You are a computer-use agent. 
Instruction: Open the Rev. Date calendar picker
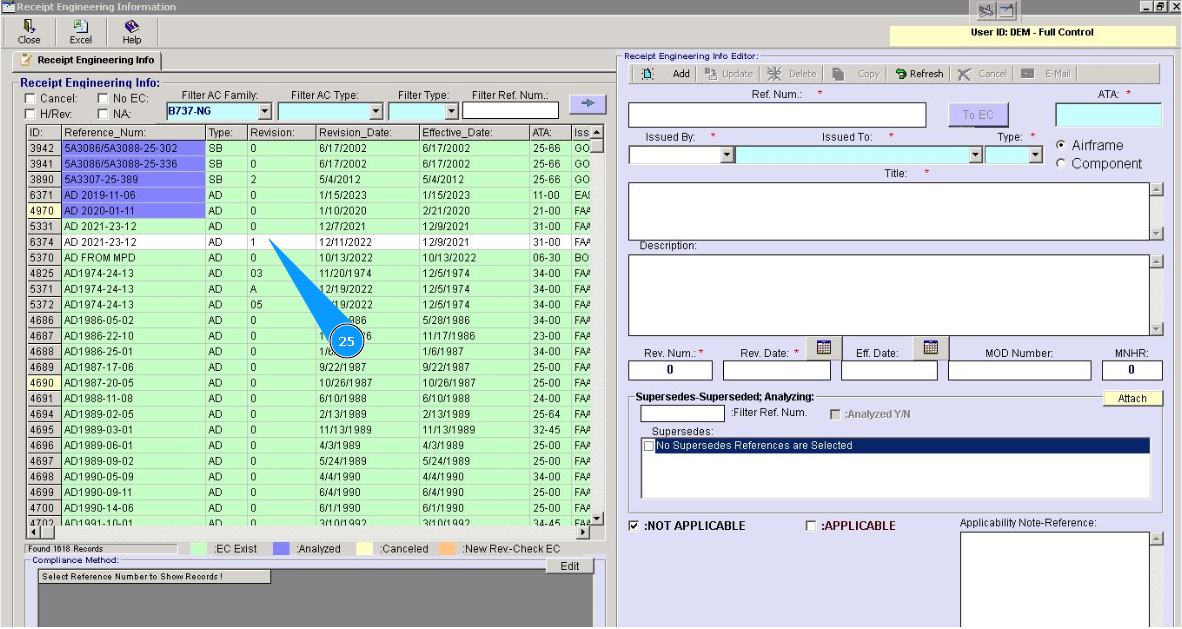tap(824, 348)
